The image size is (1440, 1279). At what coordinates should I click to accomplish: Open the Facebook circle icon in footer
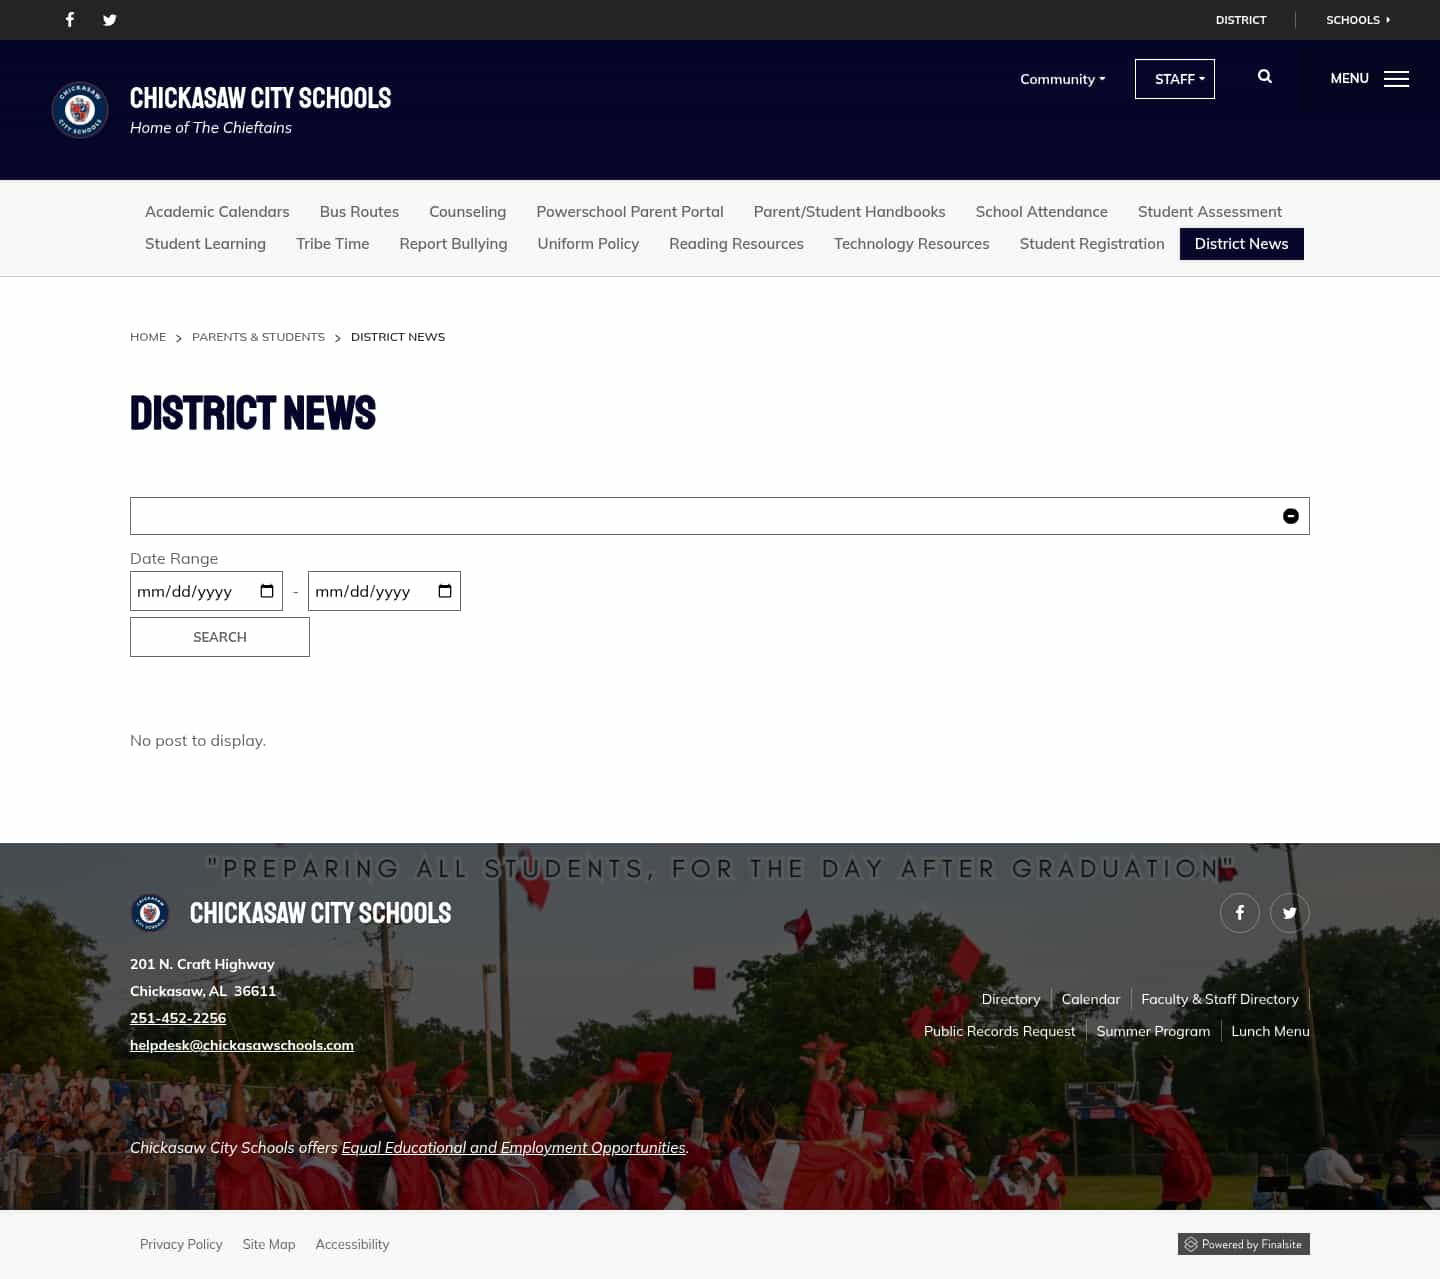[x=1239, y=912]
